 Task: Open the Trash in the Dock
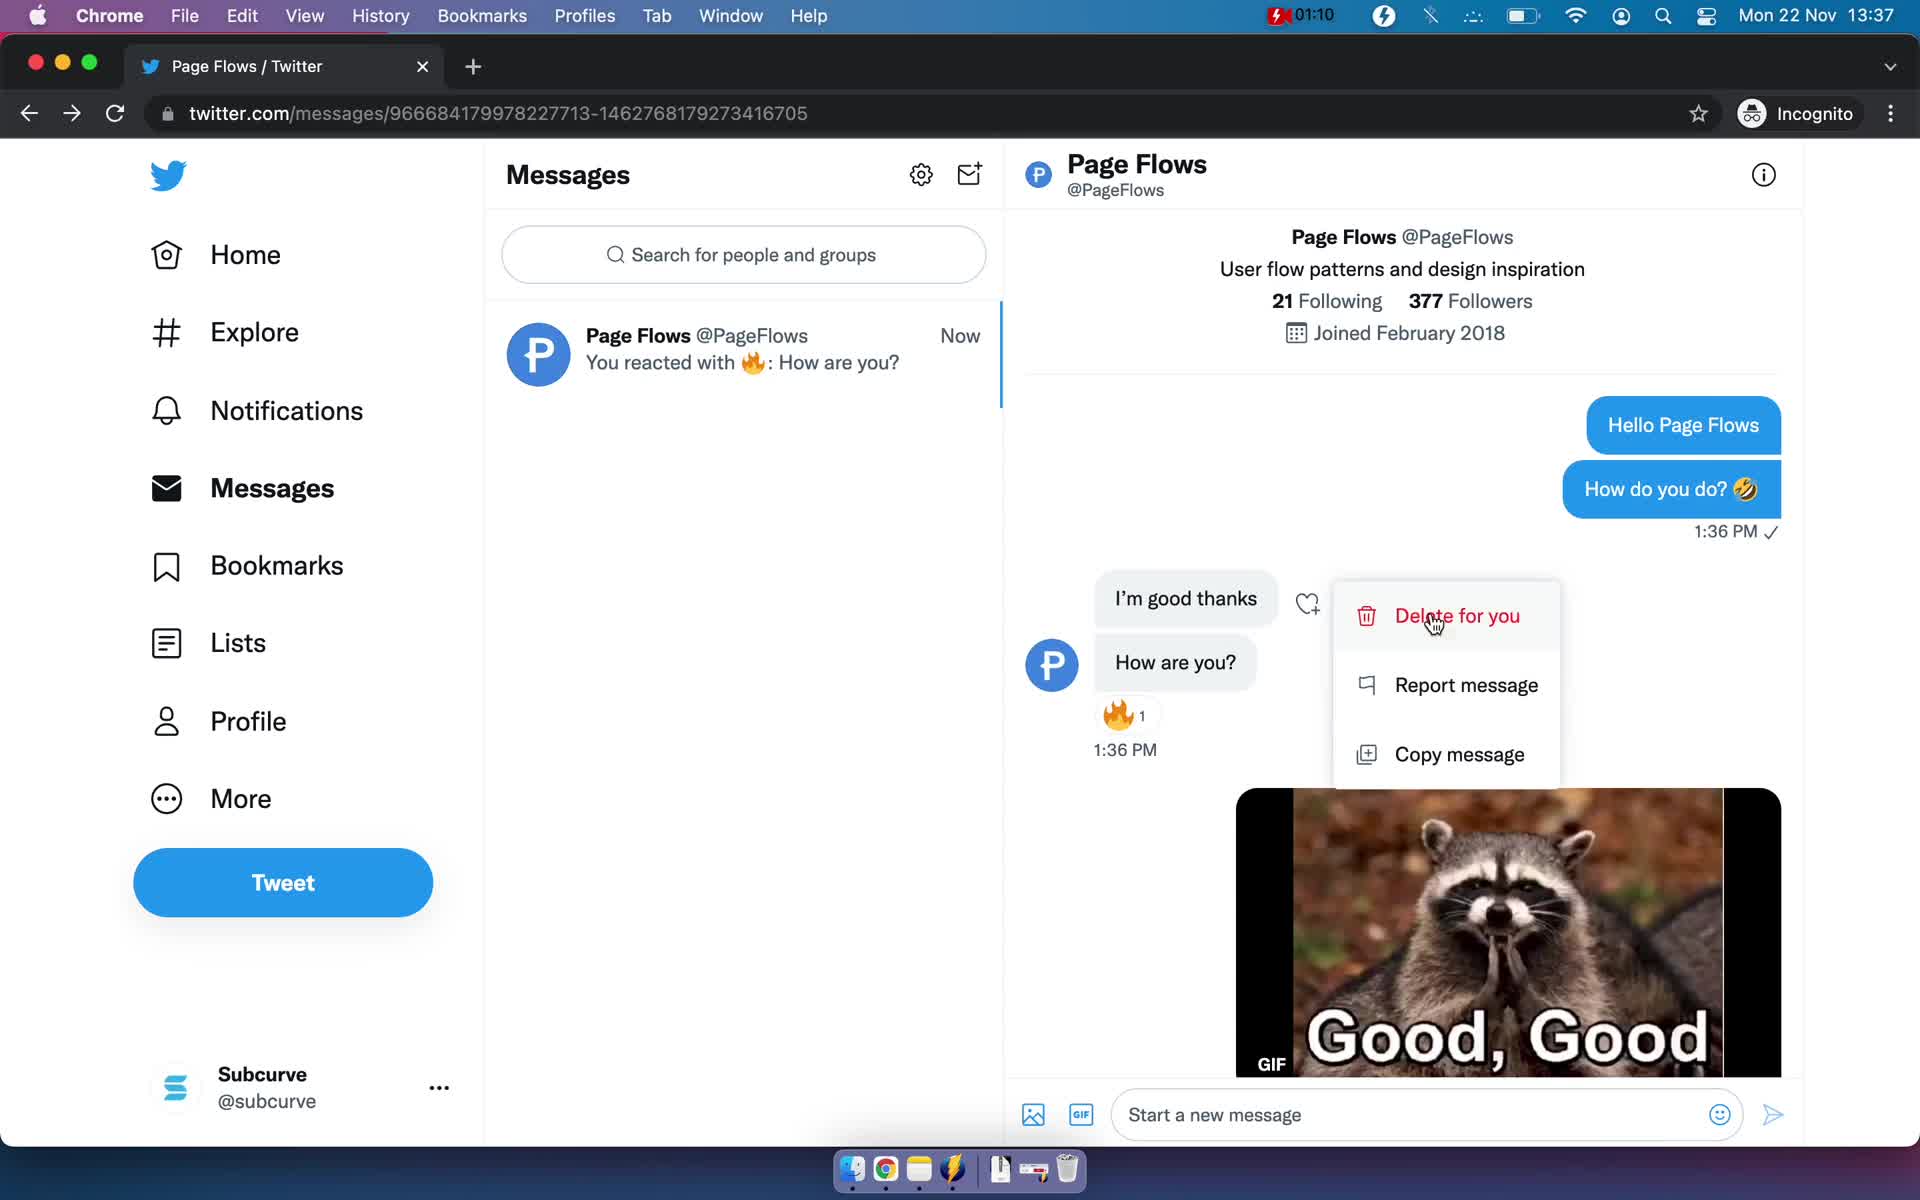coord(1067,1168)
